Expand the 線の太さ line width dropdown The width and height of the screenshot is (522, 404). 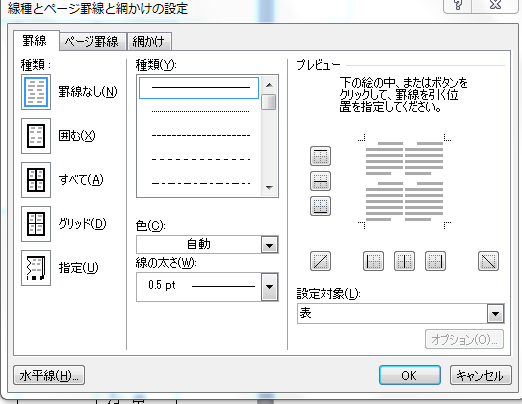pos(207,287)
